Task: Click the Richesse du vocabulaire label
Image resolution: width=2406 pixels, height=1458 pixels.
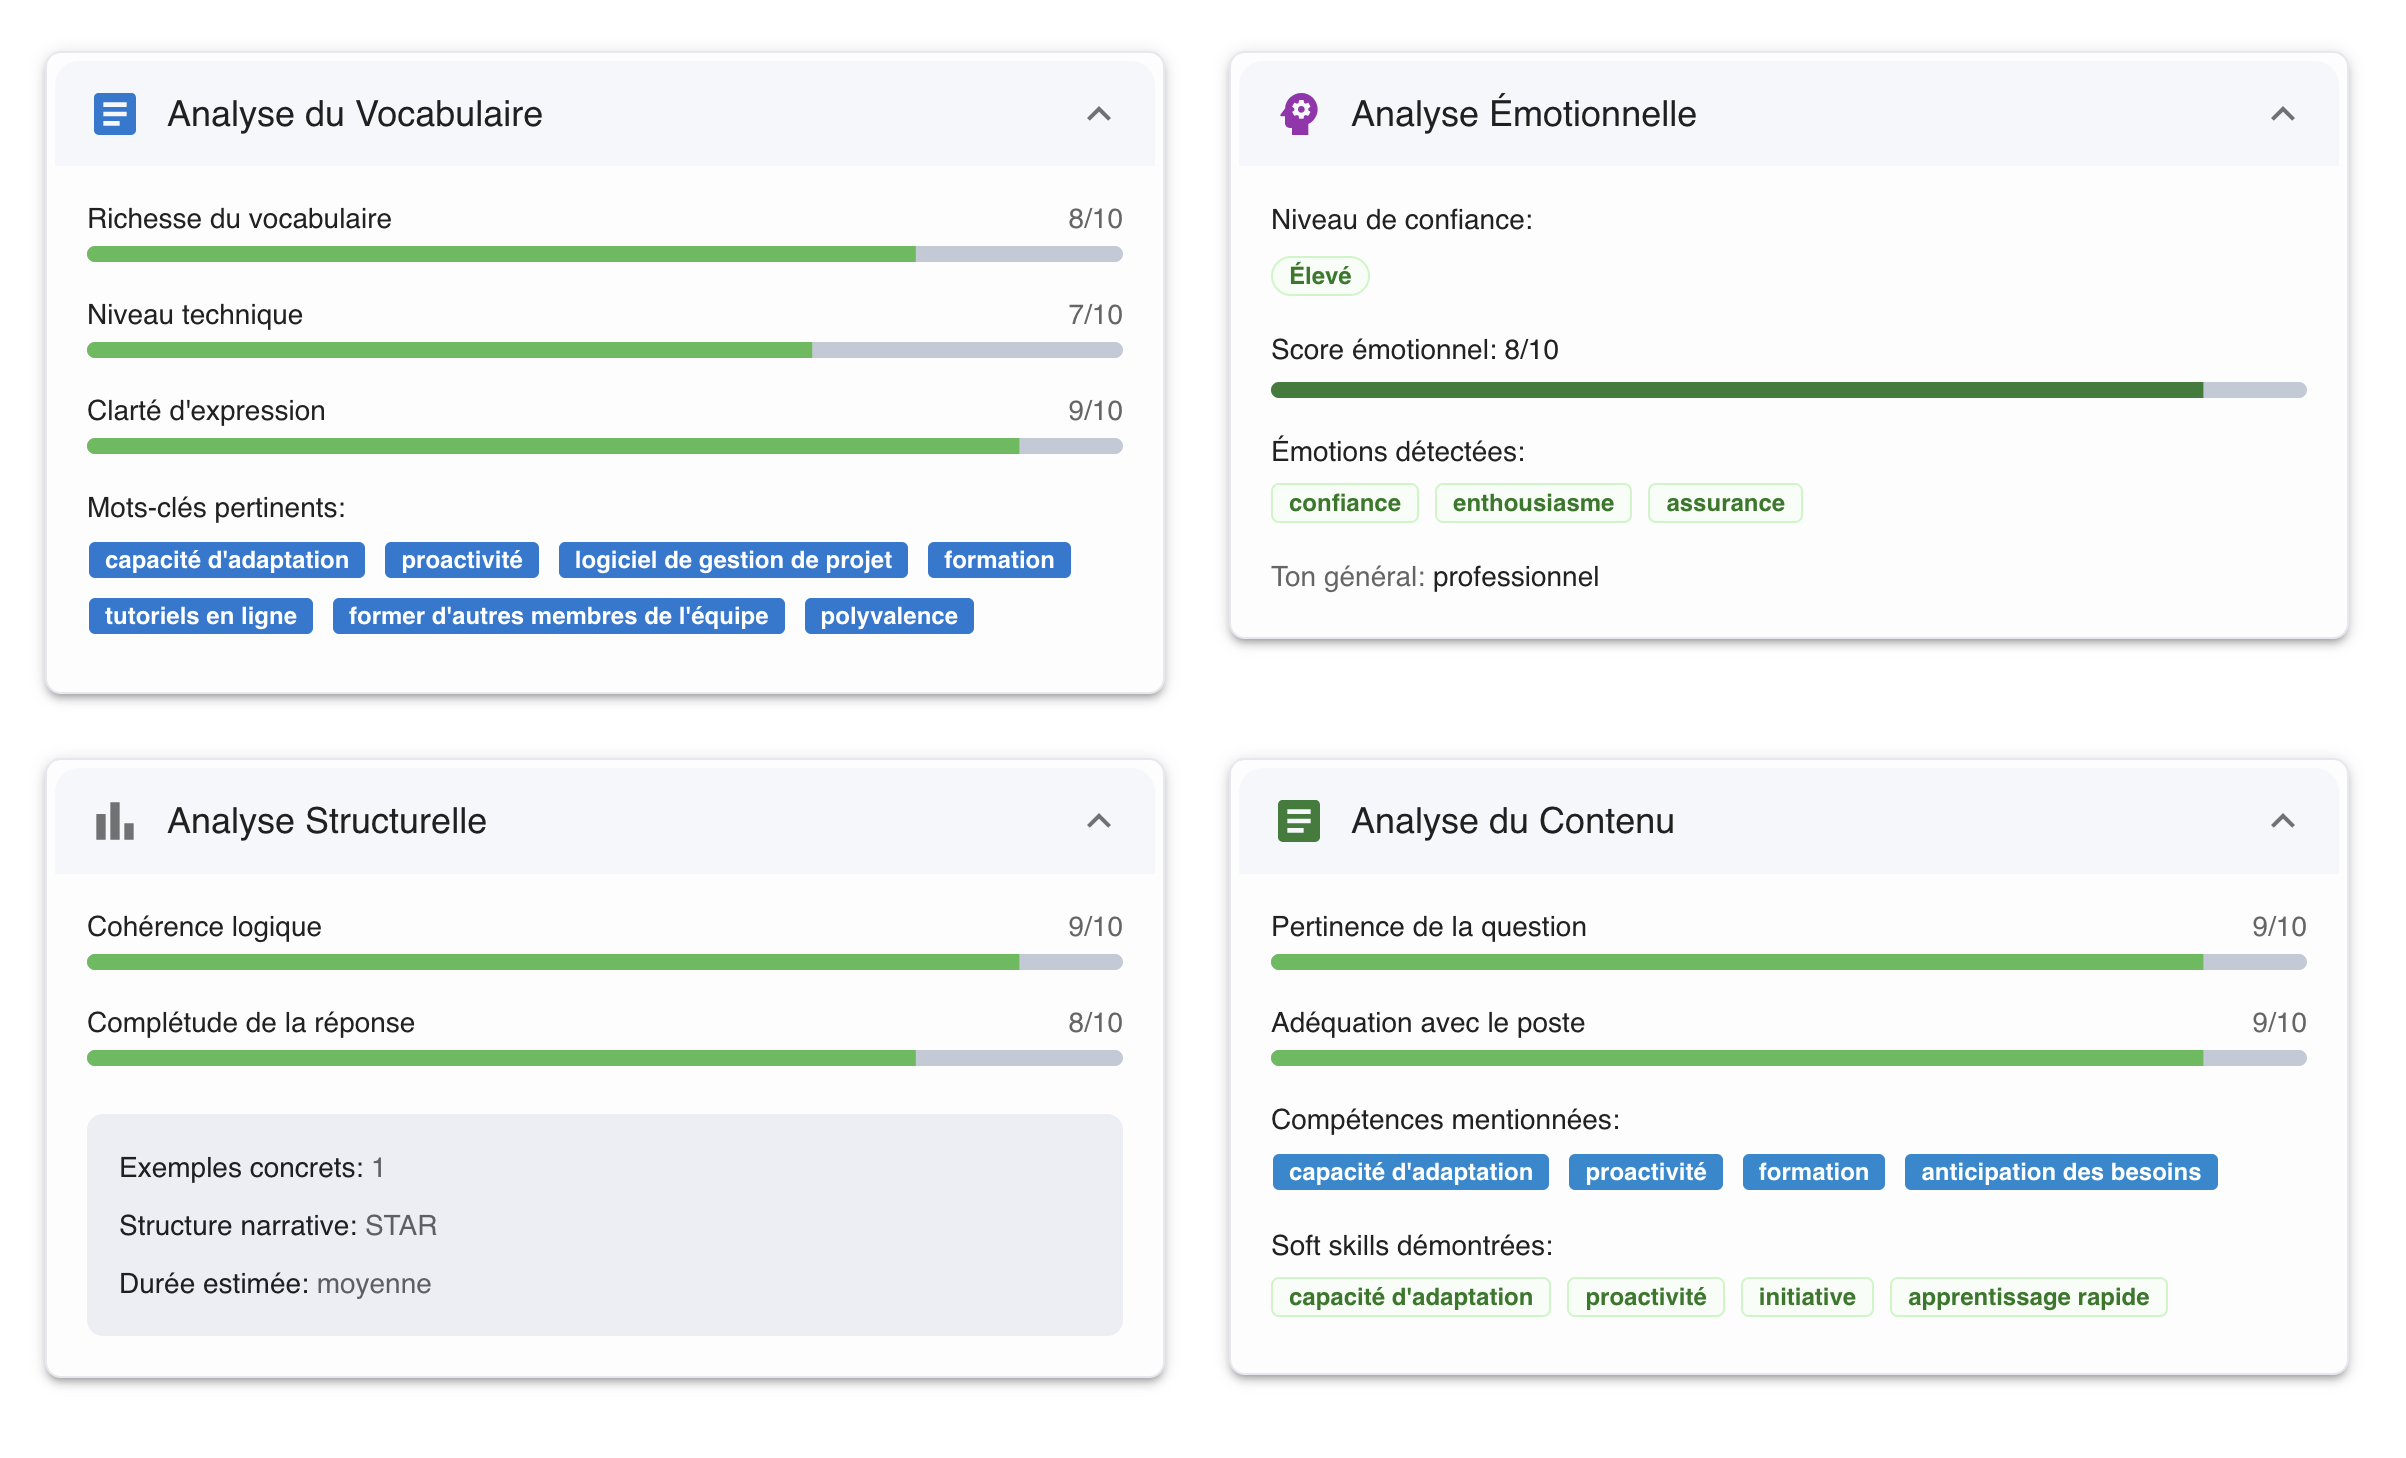Action: (239, 219)
